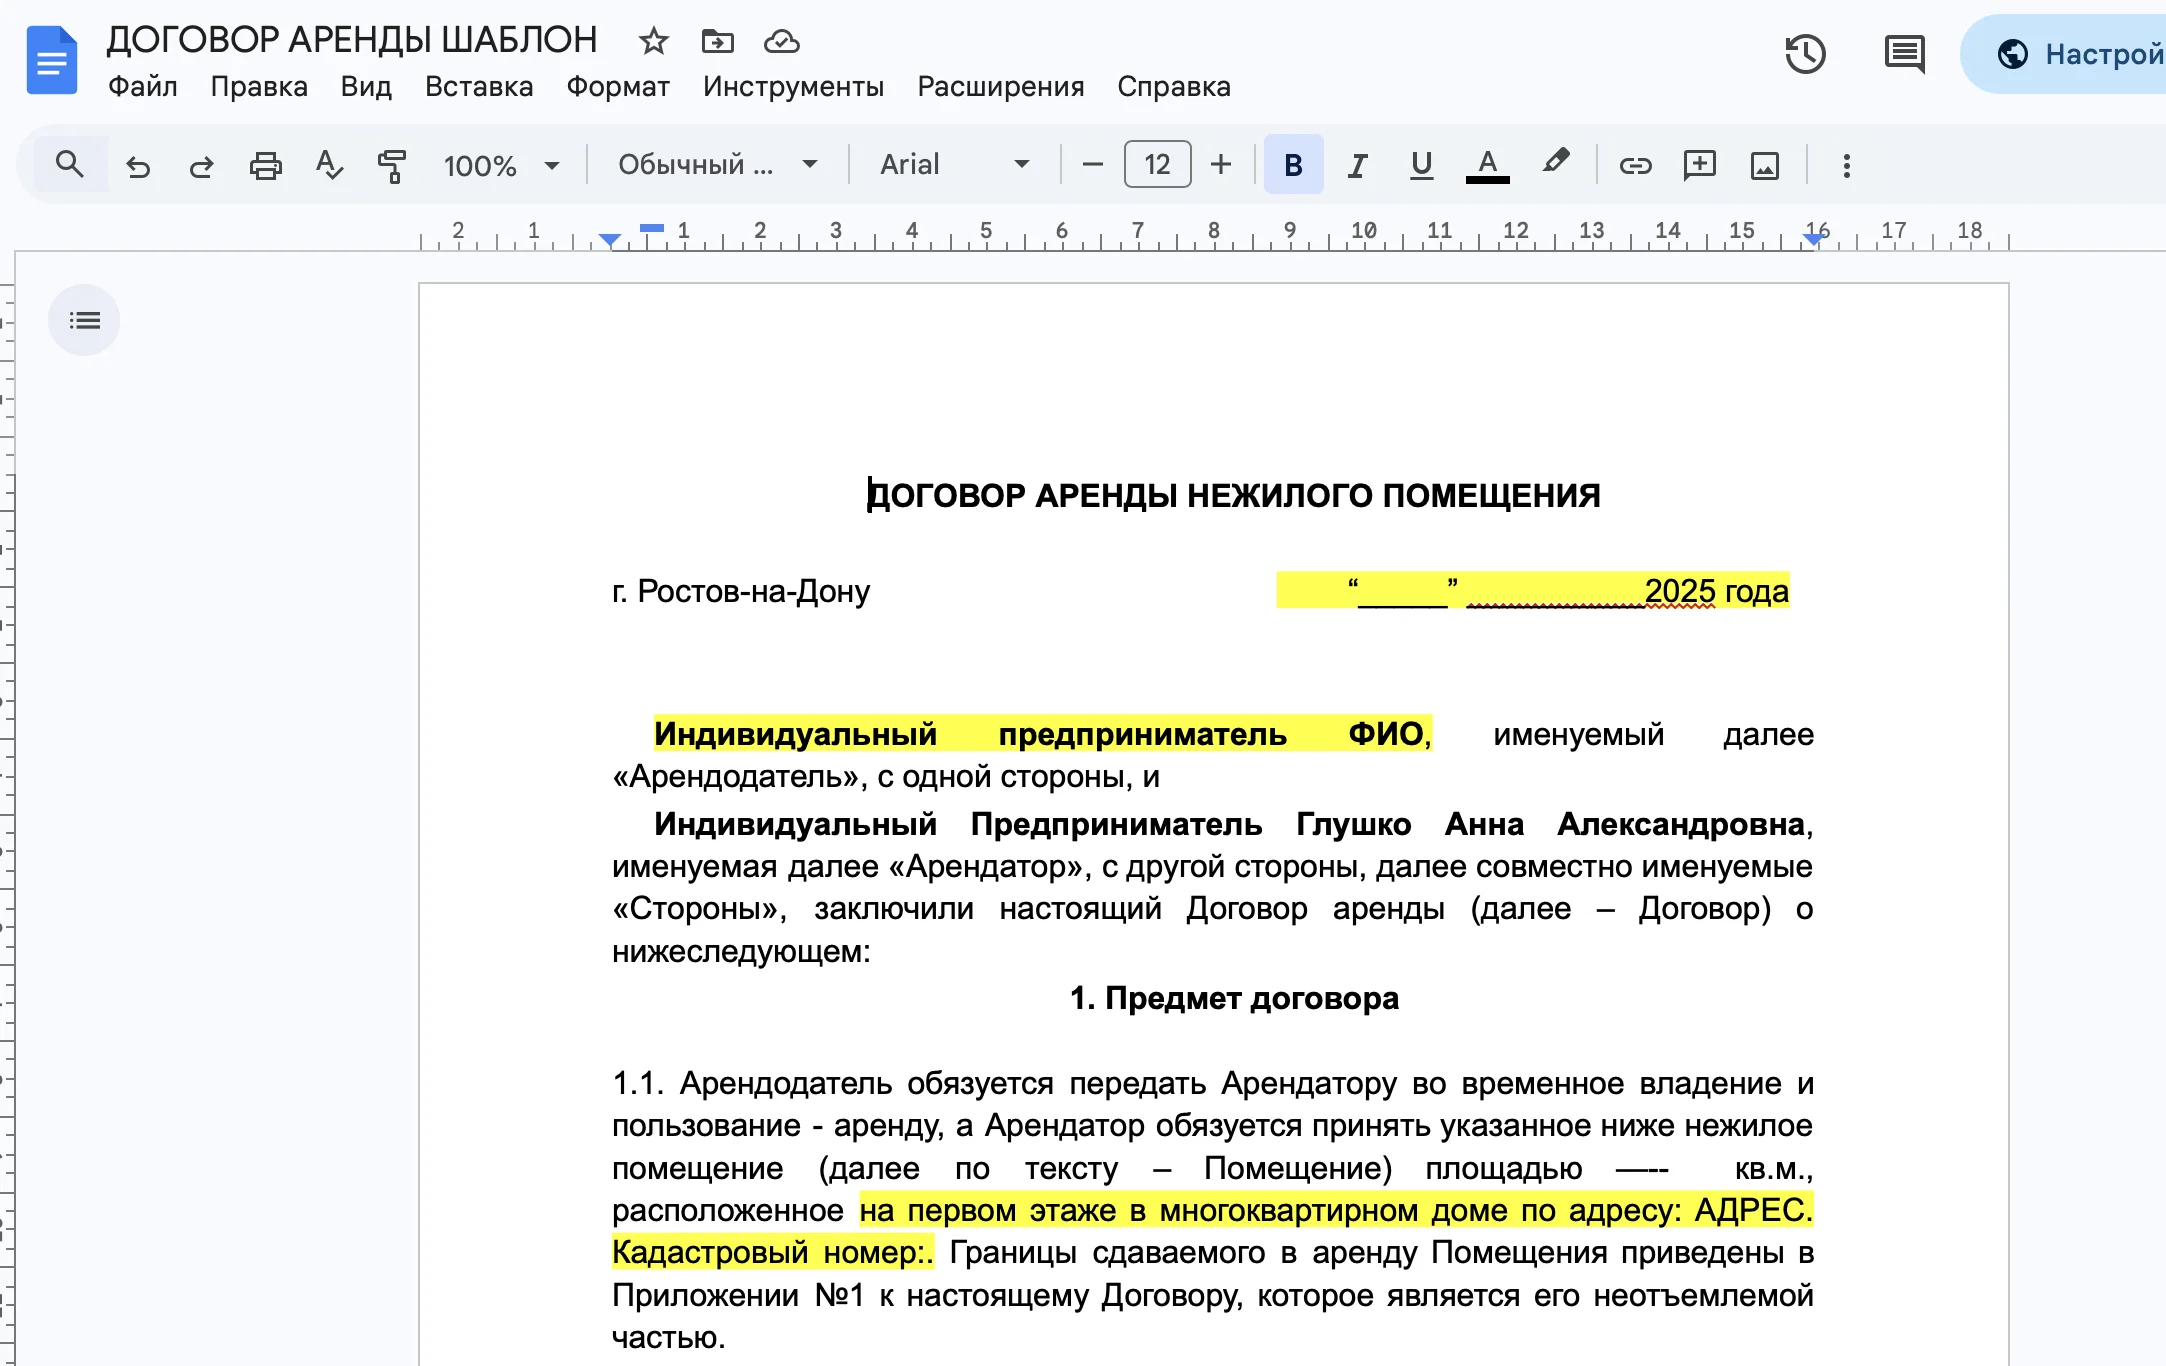Insert a link
This screenshot has width=2166, height=1366.
click(x=1635, y=165)
